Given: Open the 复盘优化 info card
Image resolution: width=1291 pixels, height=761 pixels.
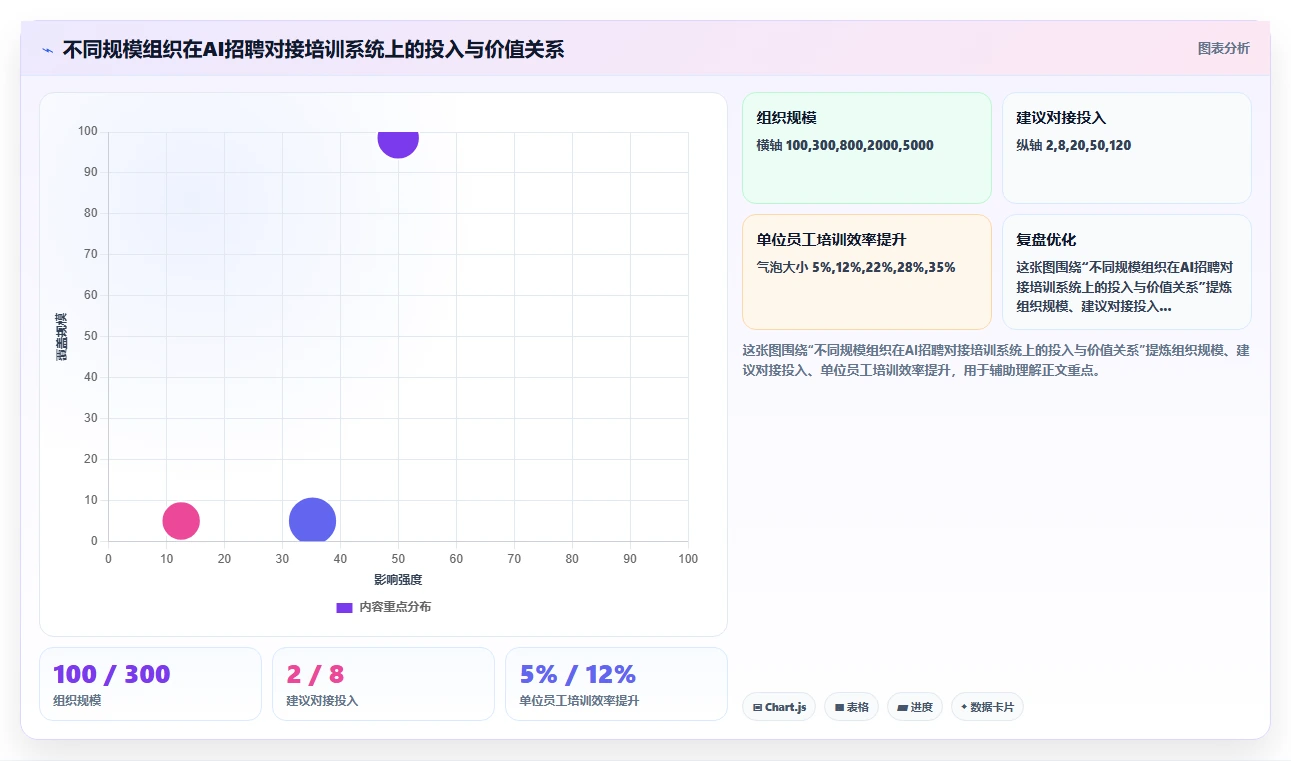Looking at the screenshot, I should [1126, 271].
